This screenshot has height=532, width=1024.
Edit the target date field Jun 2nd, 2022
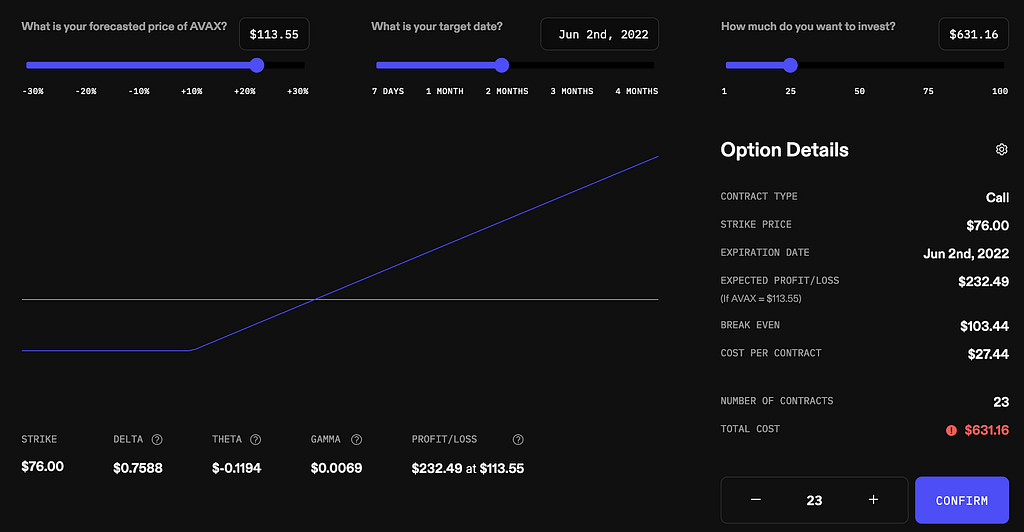tap(600, 34)
